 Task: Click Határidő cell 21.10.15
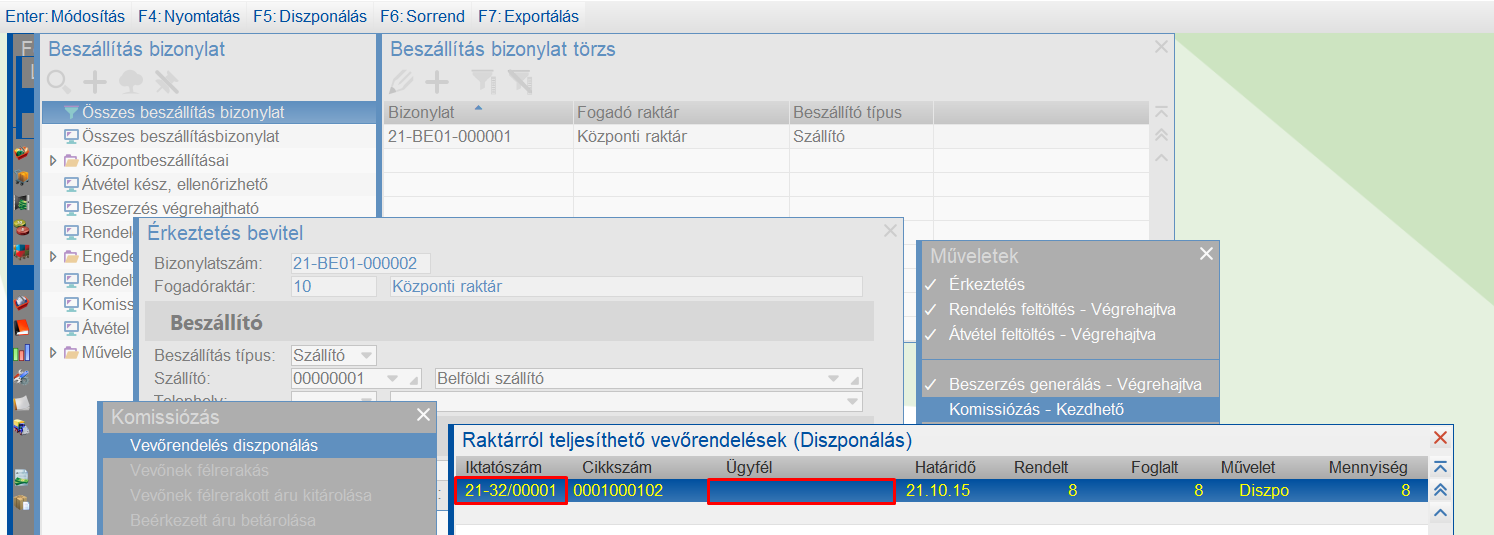tap(937, 491)
